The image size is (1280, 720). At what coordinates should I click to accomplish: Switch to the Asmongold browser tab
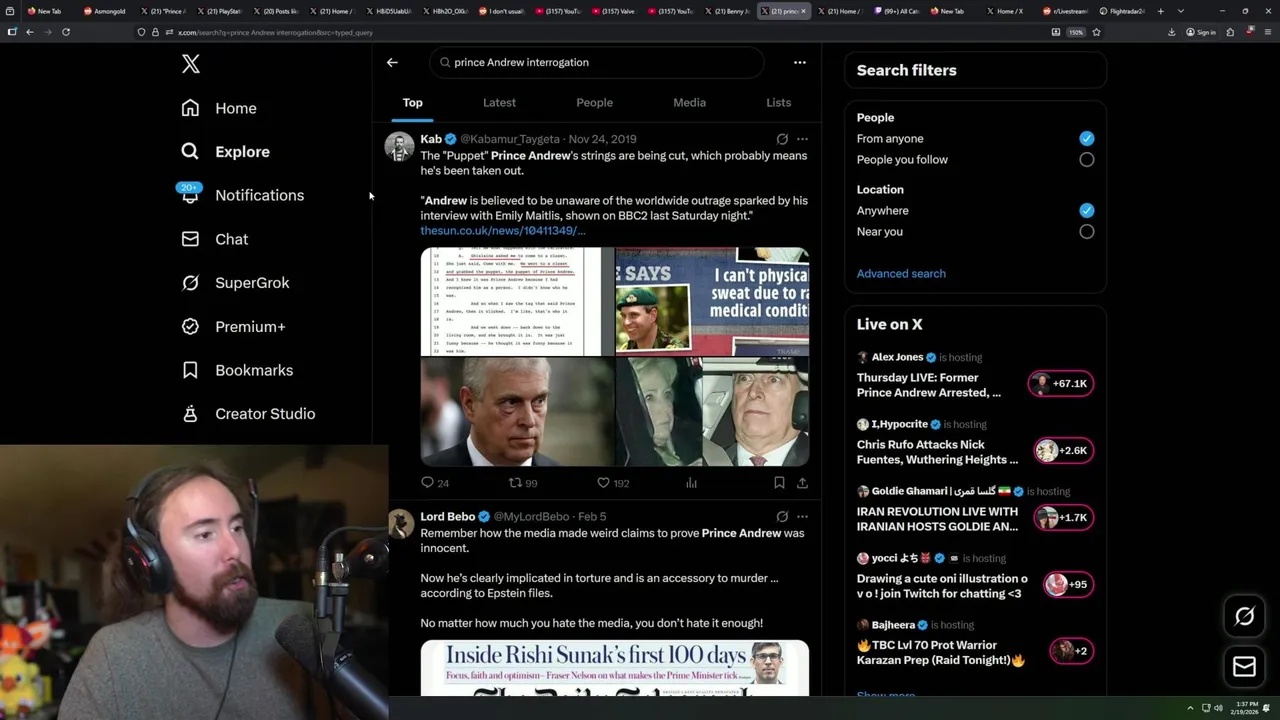[106, 11]
